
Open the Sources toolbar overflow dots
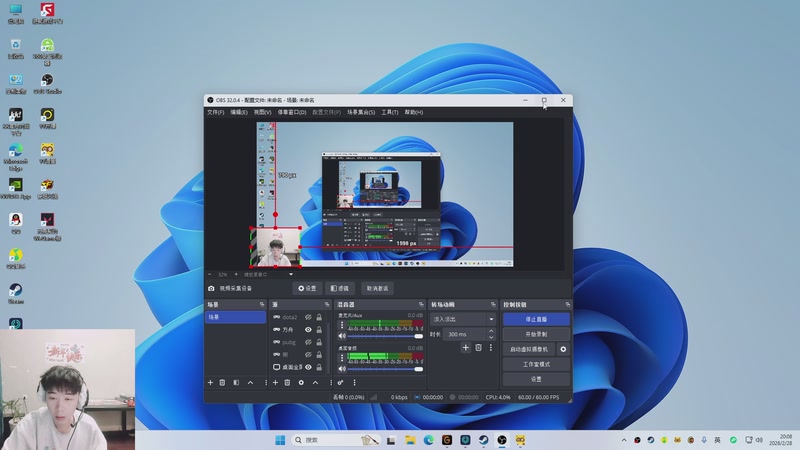(x=331, y=383)
